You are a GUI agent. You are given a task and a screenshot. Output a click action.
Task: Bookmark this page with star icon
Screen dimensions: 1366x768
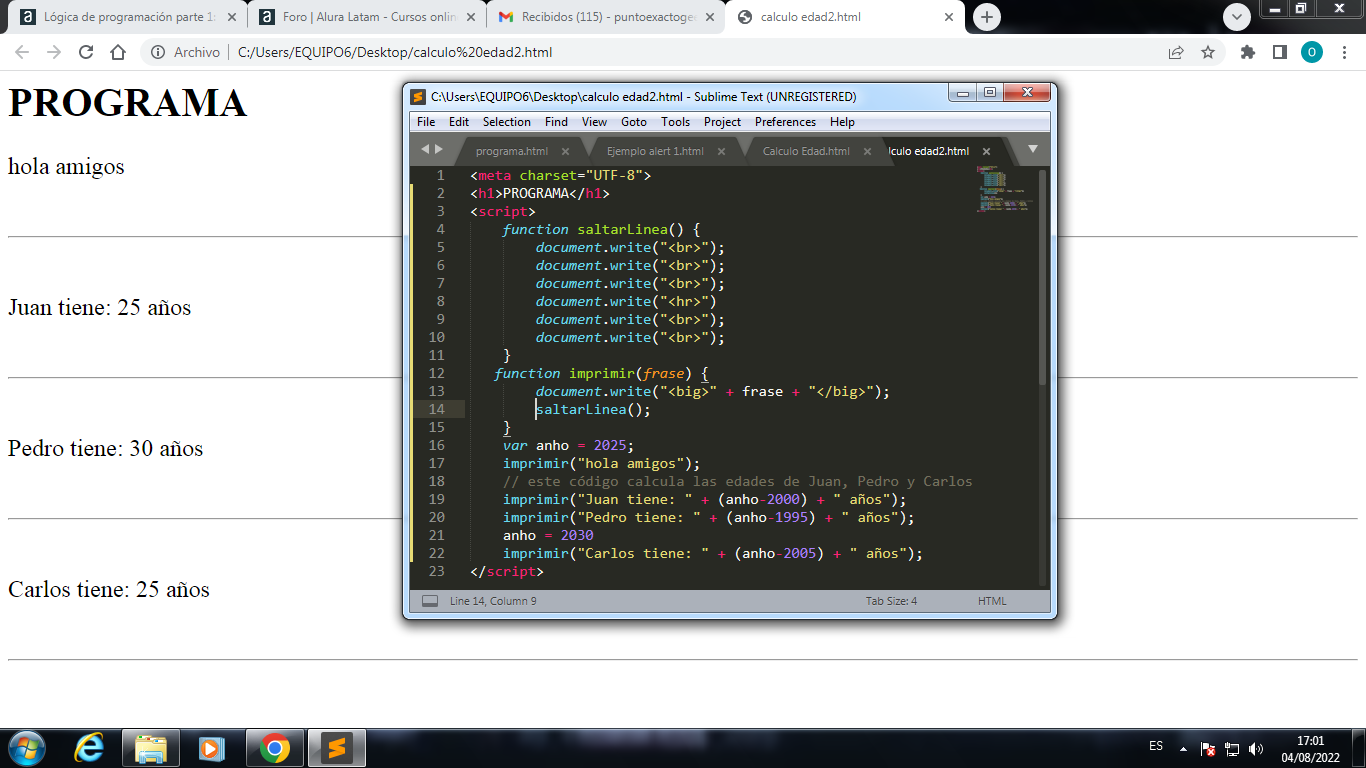[x=1208, y=53]
